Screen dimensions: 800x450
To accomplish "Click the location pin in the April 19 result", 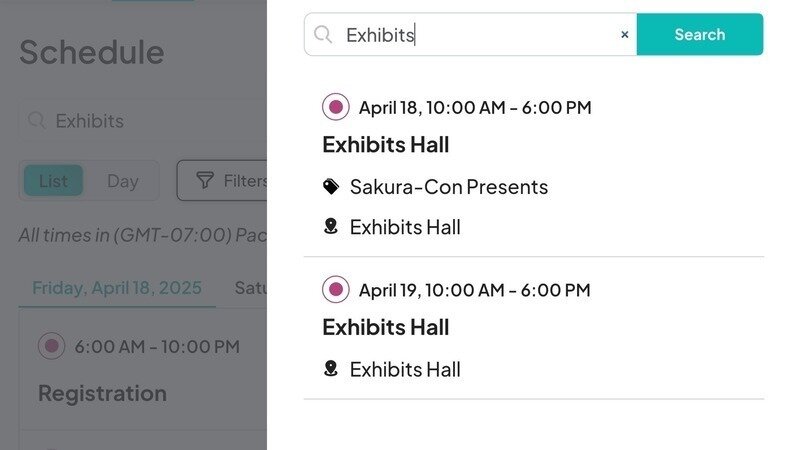I will (331, 369).
